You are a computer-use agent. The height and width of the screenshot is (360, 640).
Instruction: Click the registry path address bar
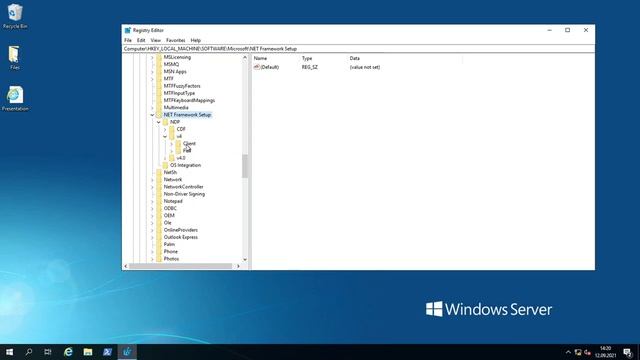point(358,49)
